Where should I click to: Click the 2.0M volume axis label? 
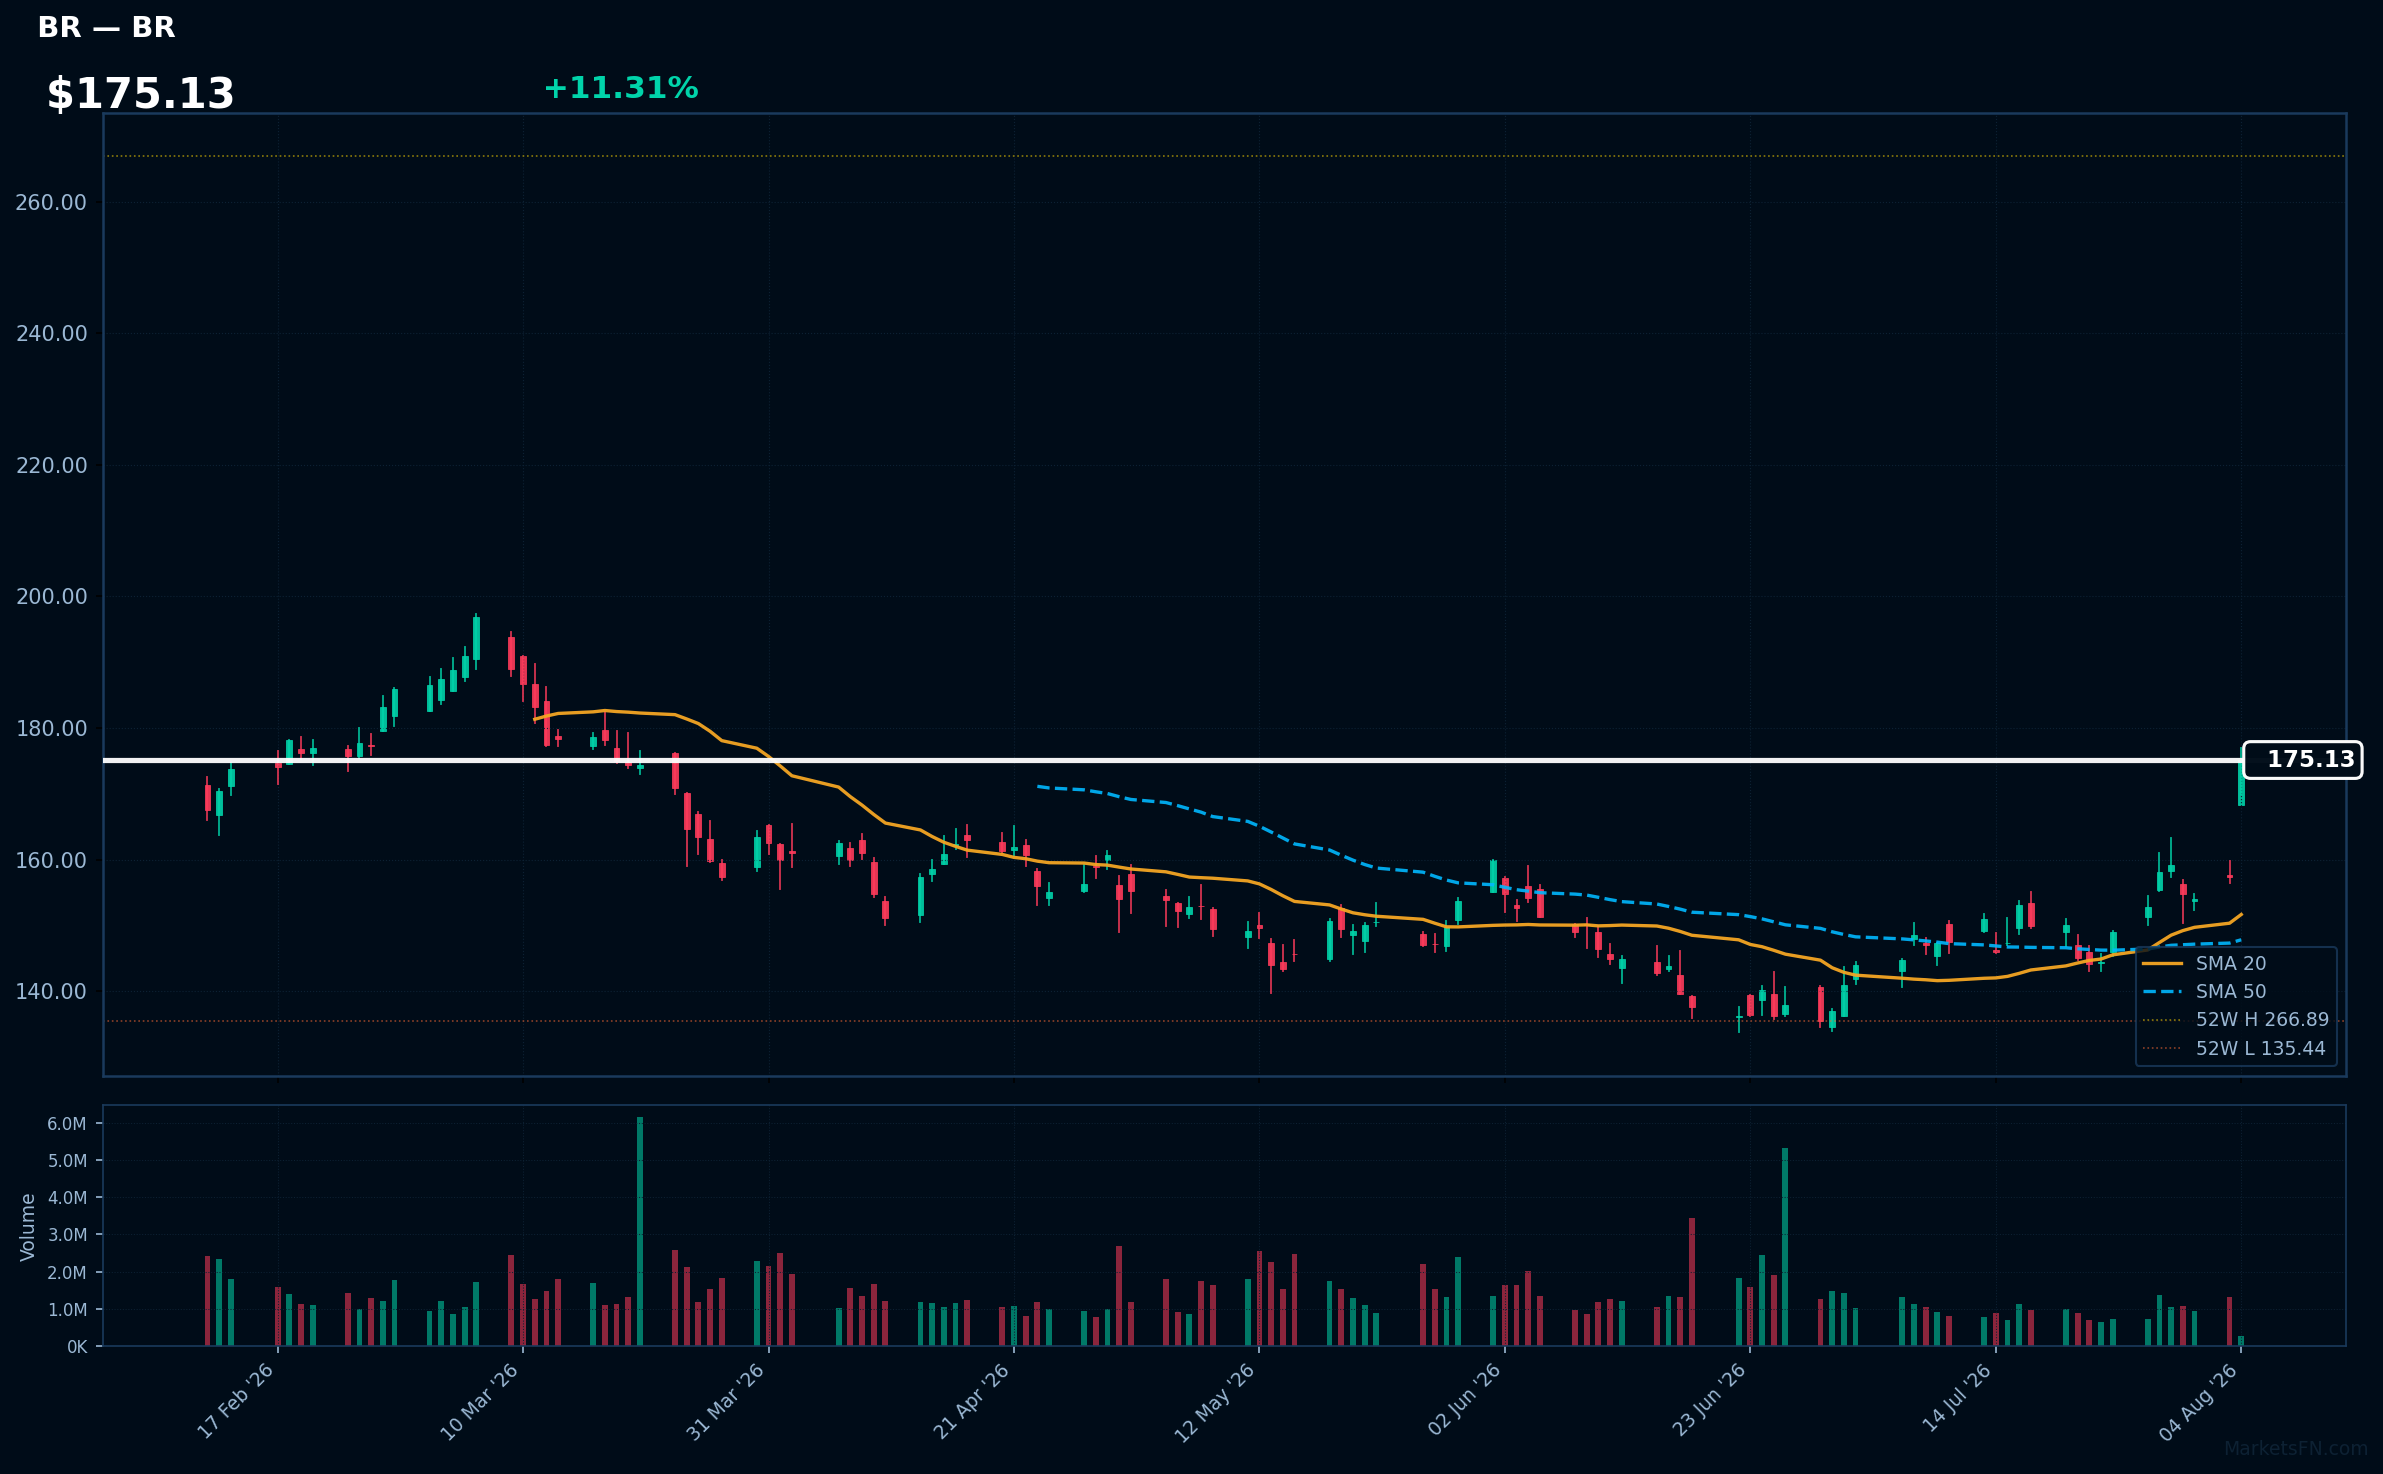(x=66, y=1273)
